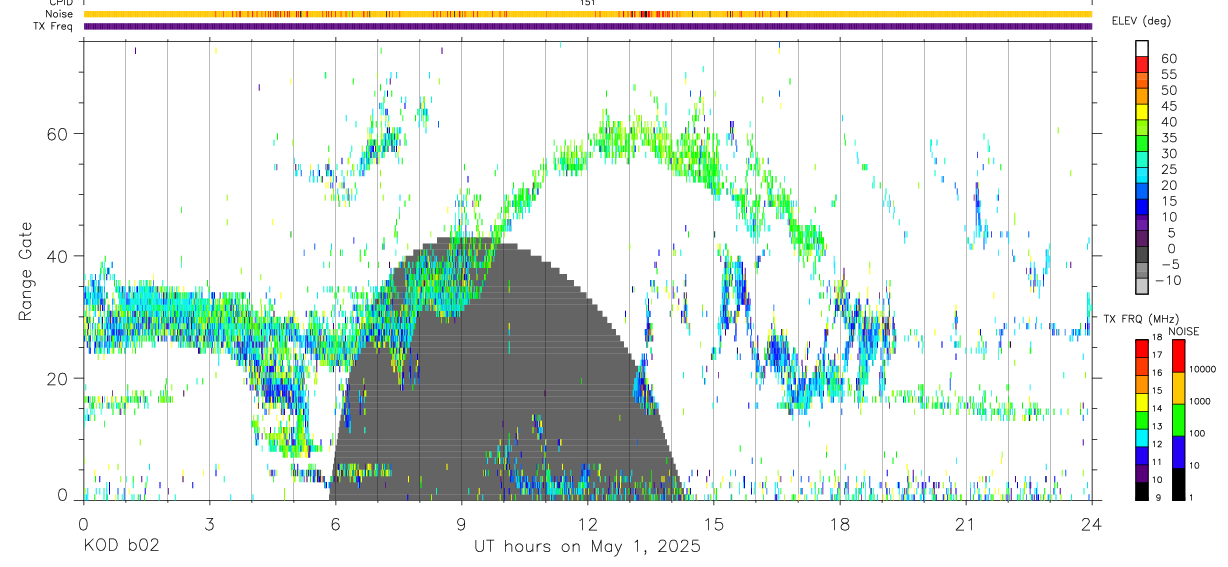Click the "21" tick on the UT hours axis
Image resolution: width=1228 pixels, height=567 pixels.
[965, 524]
